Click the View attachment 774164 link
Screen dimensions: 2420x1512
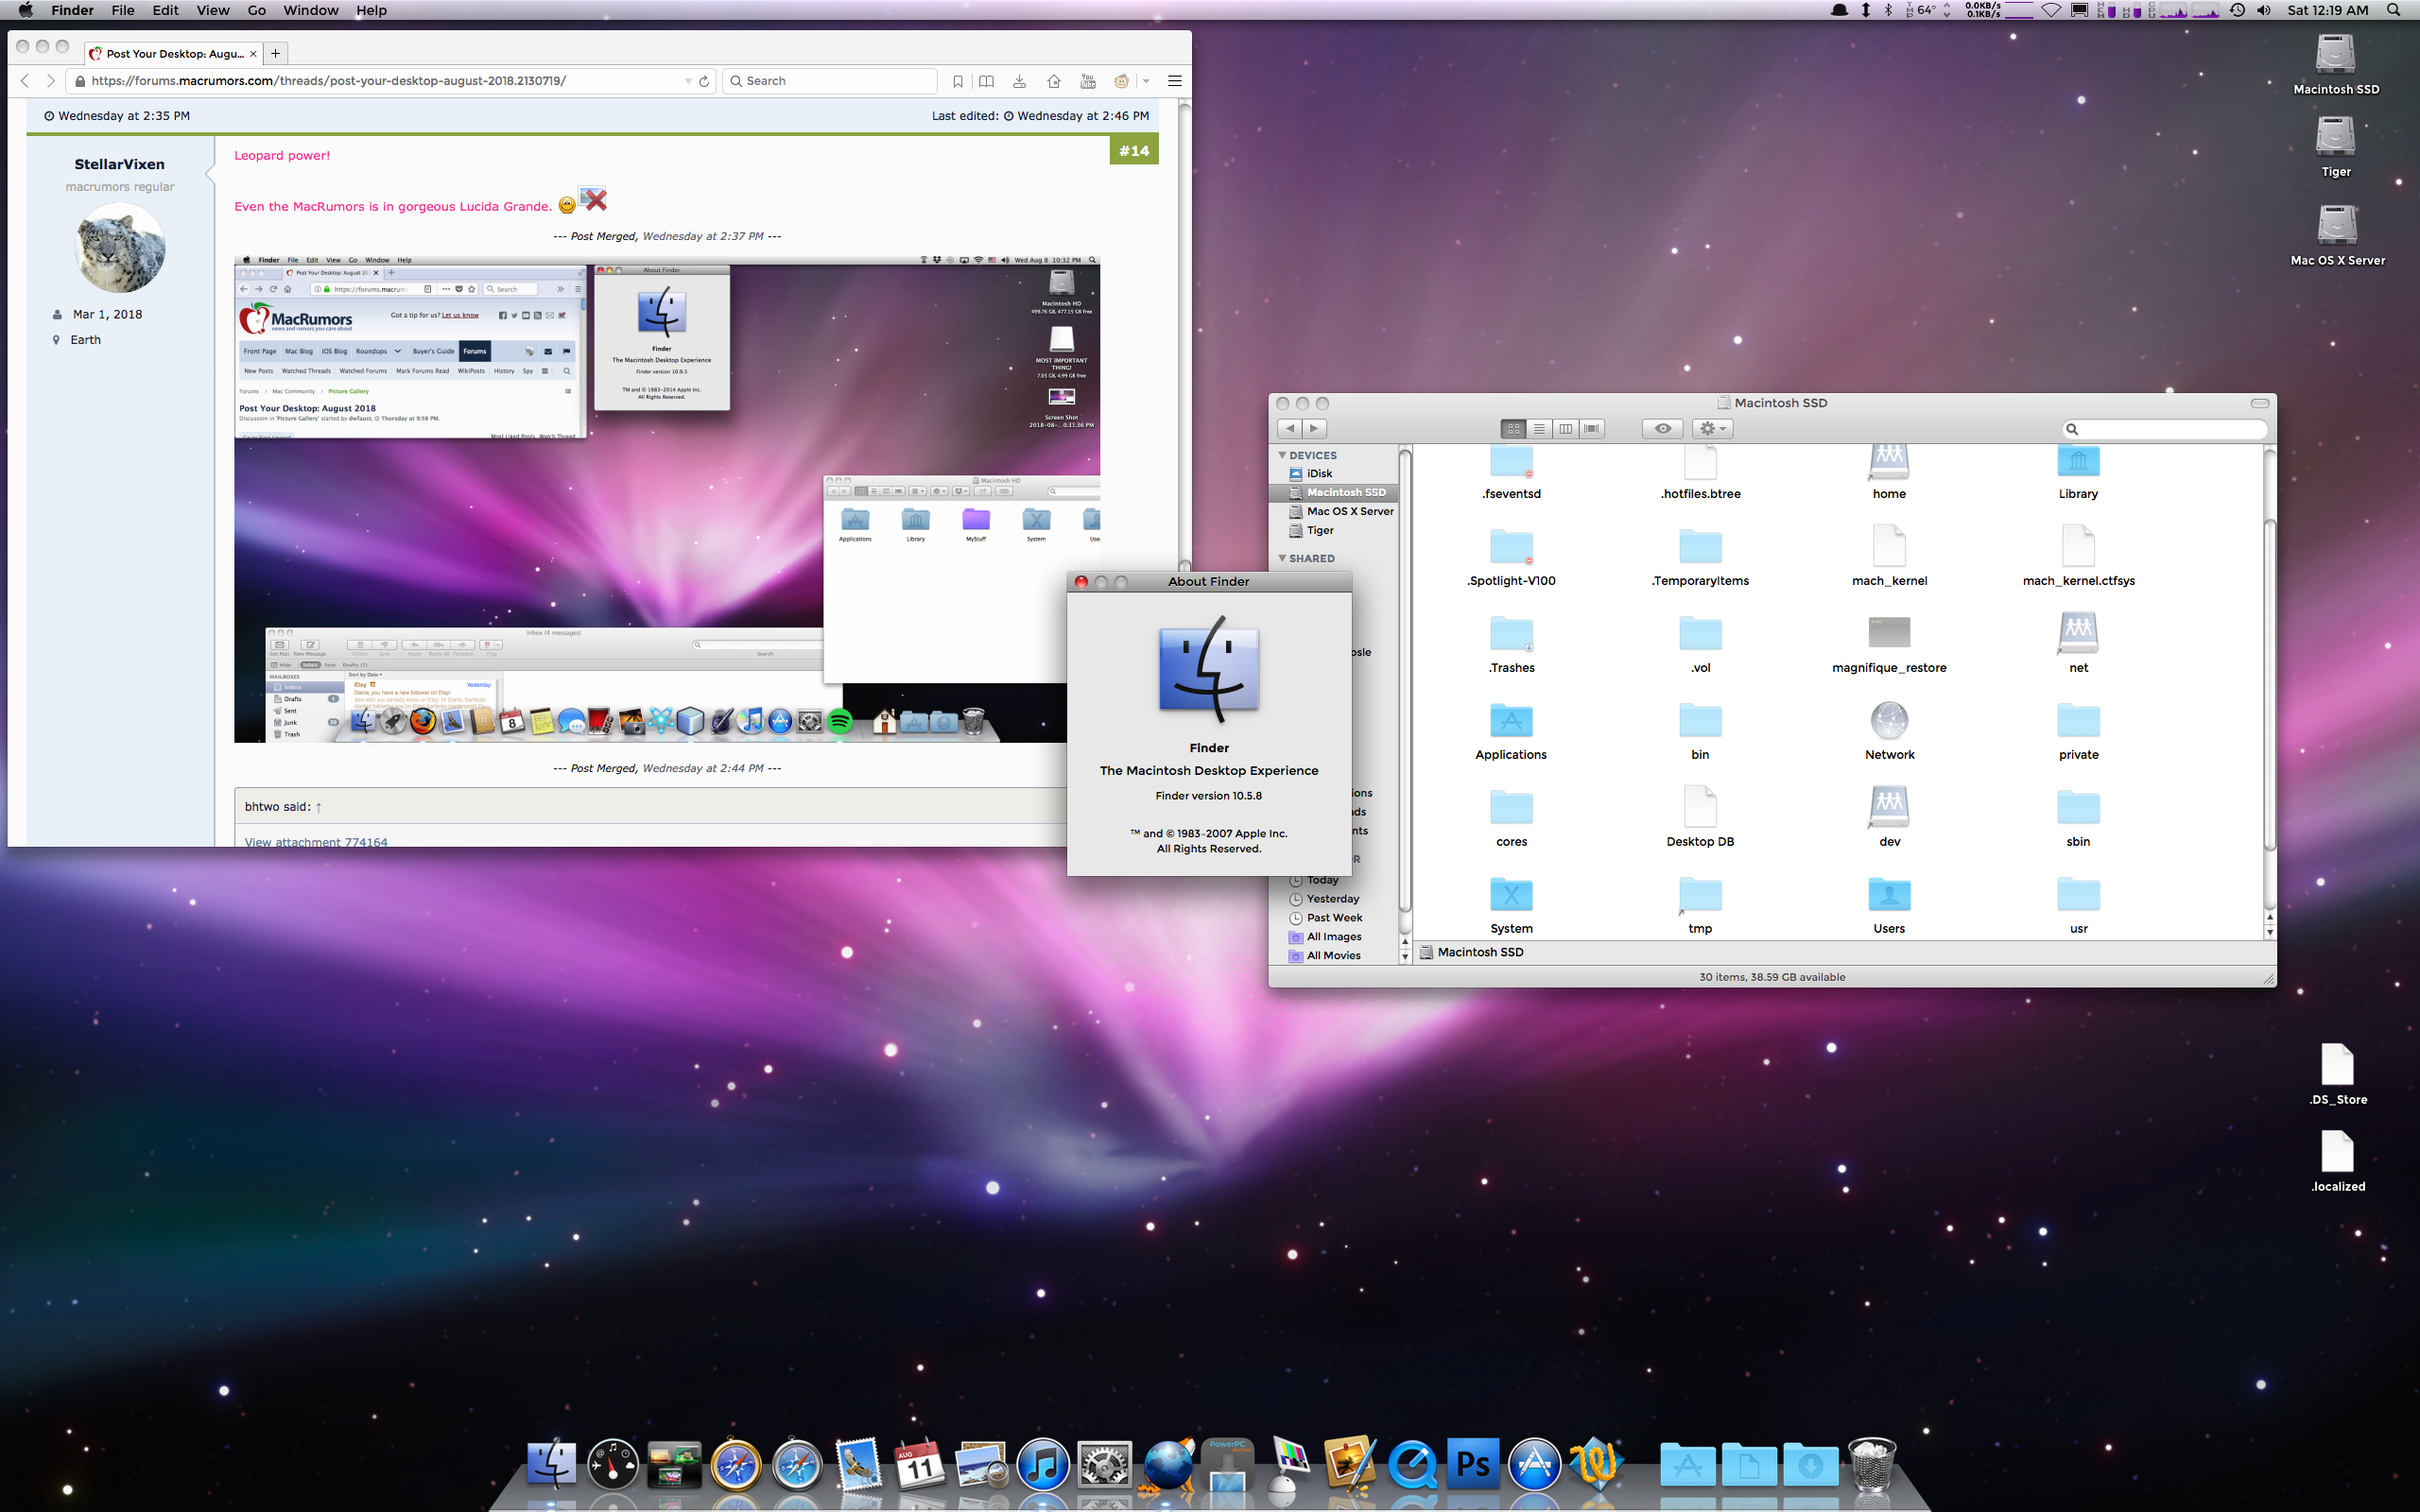tap(316, 842)
